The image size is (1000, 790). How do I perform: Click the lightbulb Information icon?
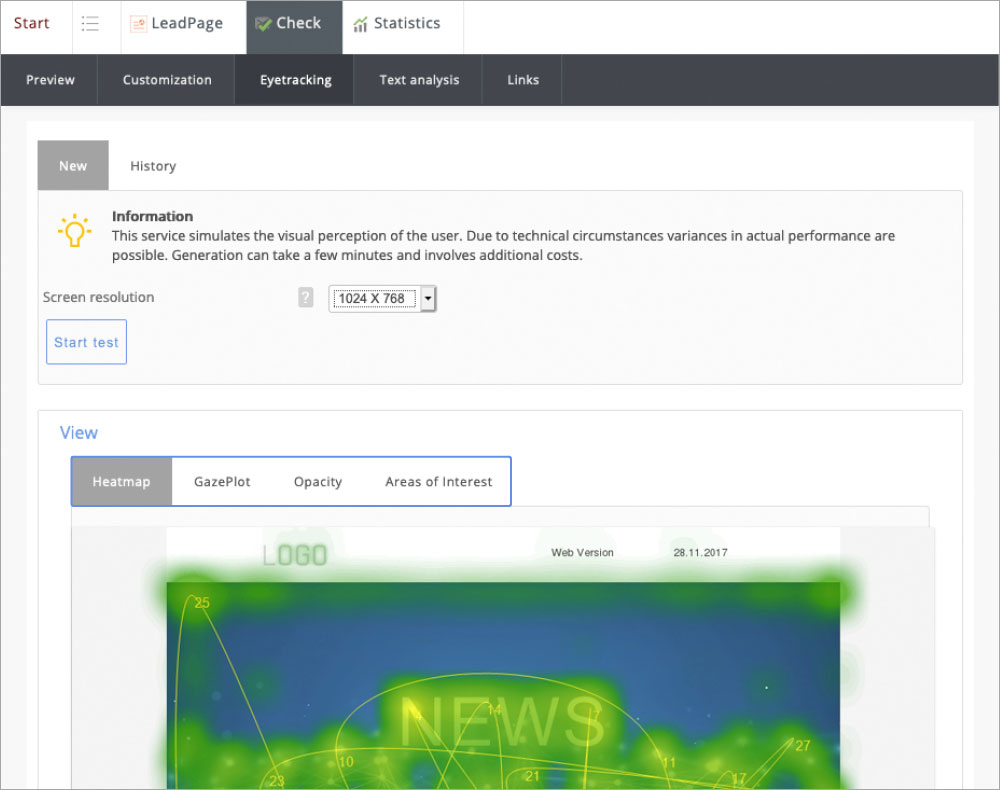coord(74,230)
